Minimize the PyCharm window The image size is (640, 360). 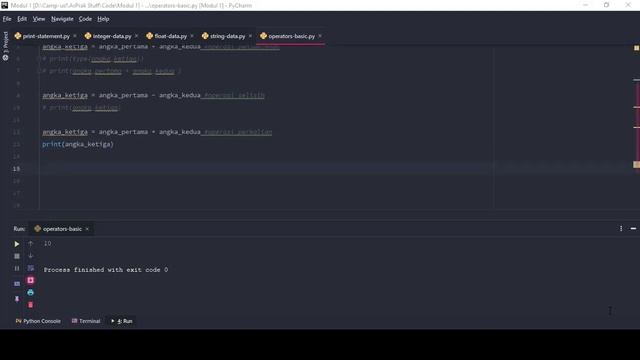tap(586, 5)
